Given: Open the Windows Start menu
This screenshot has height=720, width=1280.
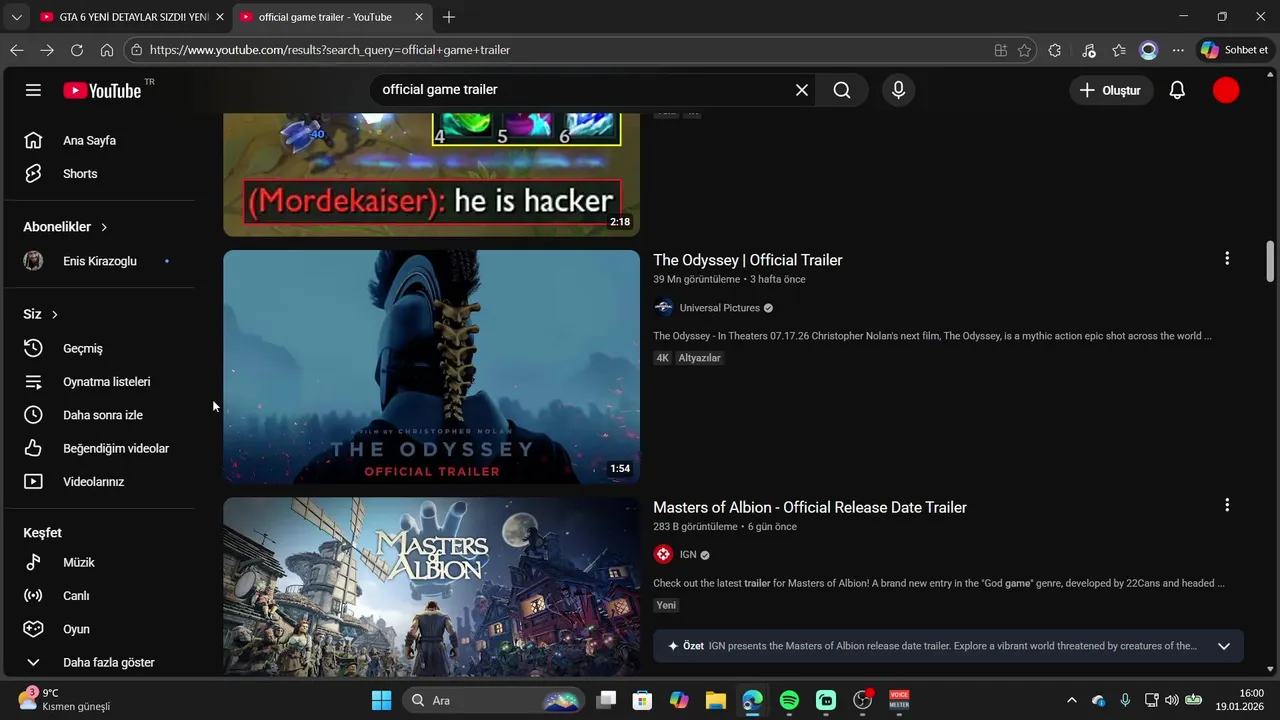Looking at the screenshot, I should click(x=381, y=700).
